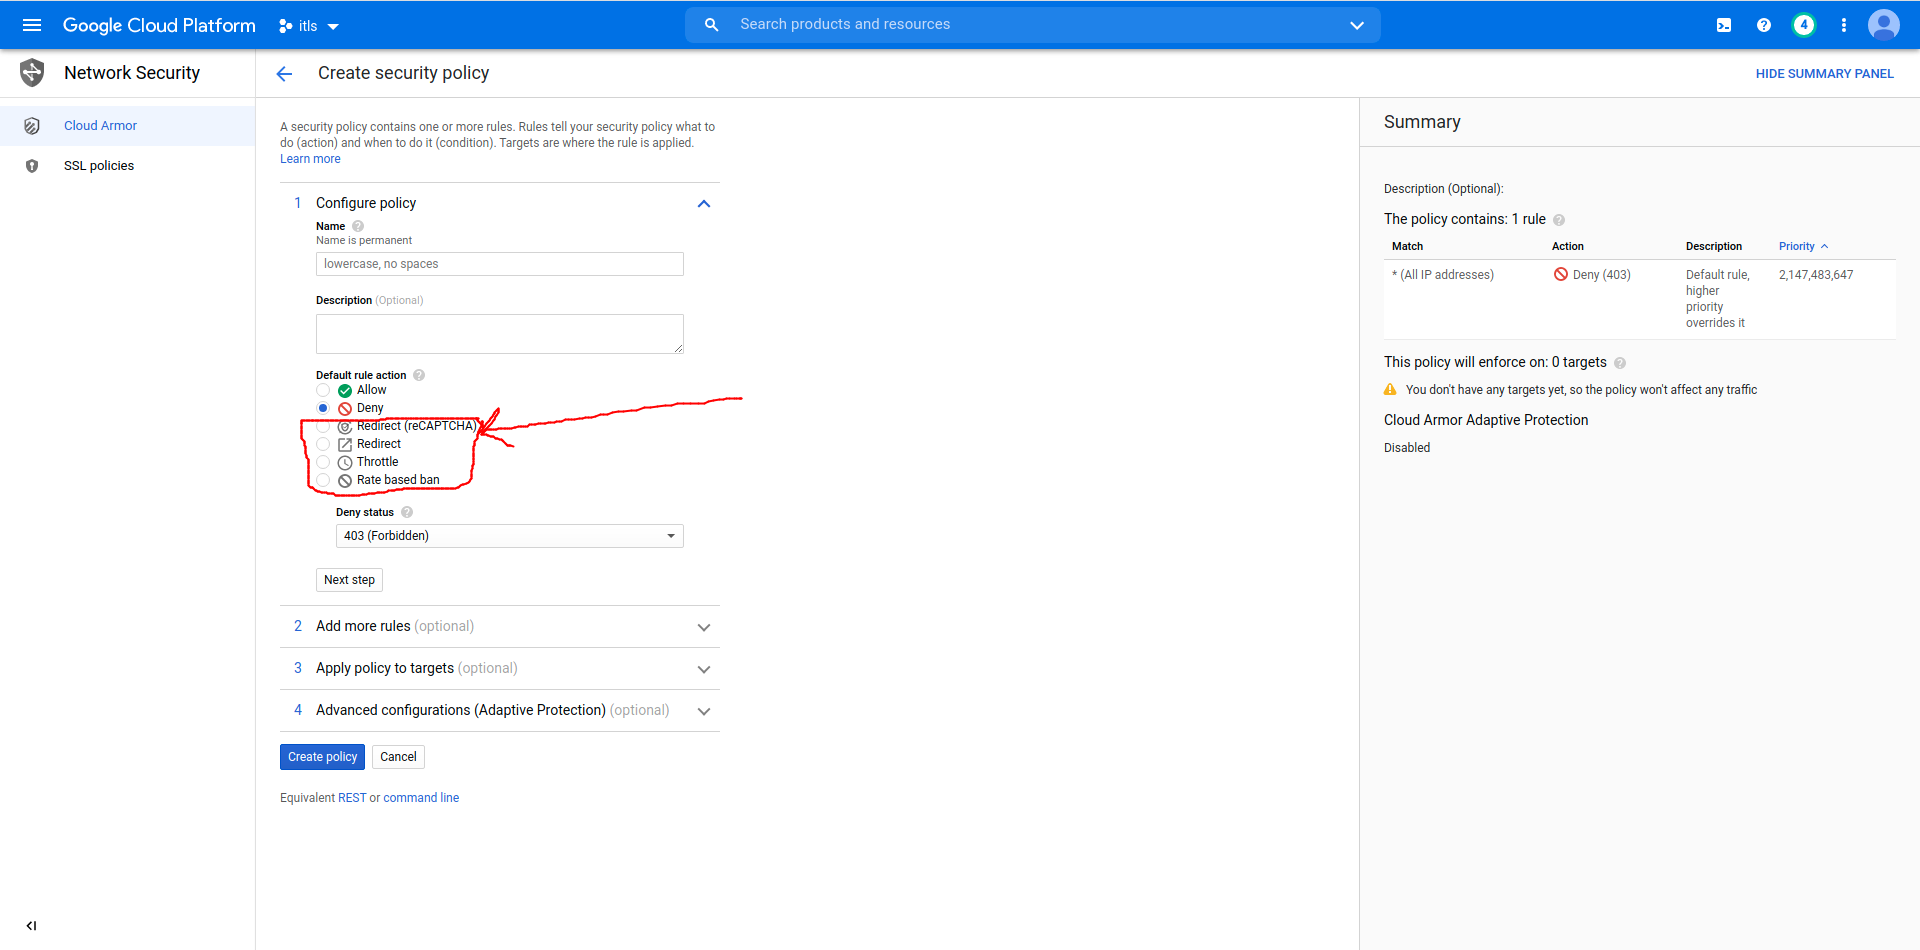This screenshot has height=950, width=1920.
Task: Show help for Default rule action
Action: pyautogui.click(x=419, y=375)
